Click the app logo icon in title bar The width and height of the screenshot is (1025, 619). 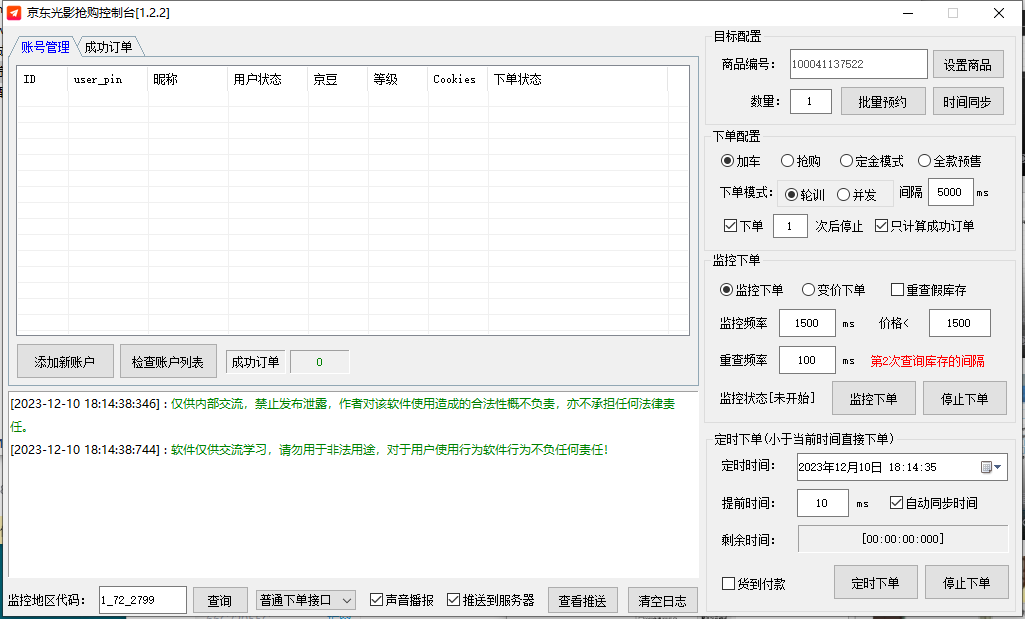coord(14,13)
